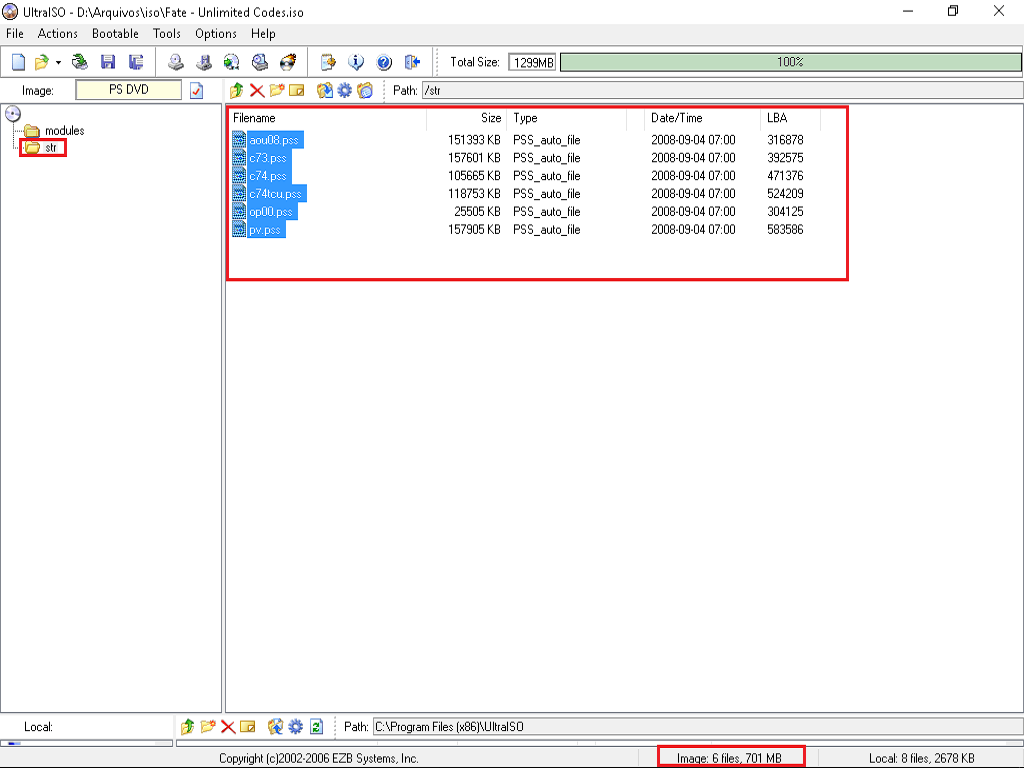This screenshot has height=768, width=1024.
Task: Click the red X delete icon above file list
Action: pos(257,91)
